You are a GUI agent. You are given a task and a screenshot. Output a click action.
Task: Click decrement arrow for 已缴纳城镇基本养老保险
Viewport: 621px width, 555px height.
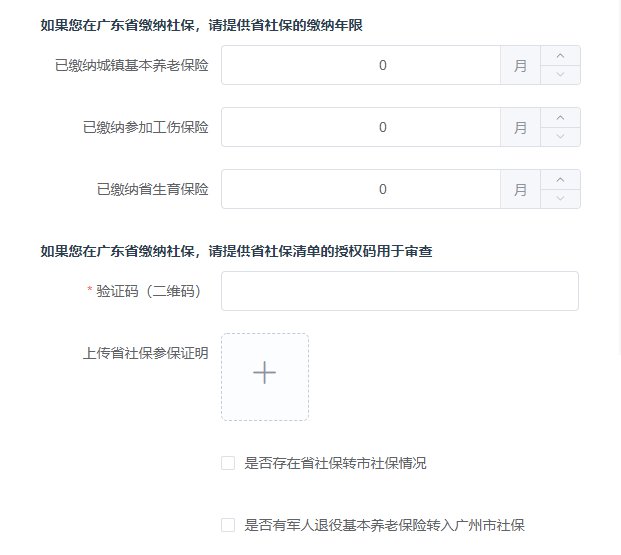(560, 75)
